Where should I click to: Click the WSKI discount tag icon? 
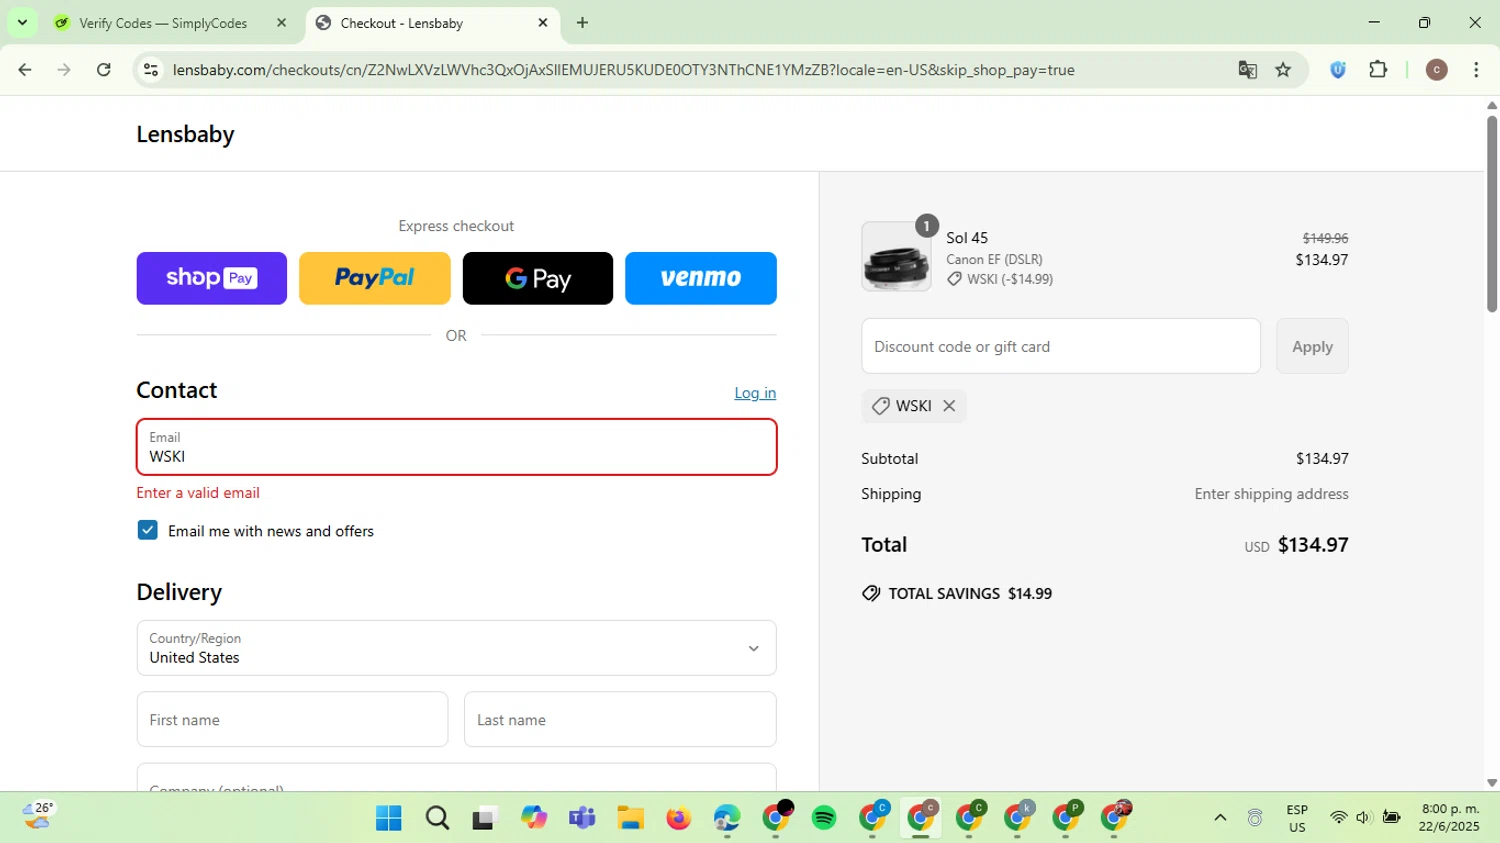tap(880, 406)
